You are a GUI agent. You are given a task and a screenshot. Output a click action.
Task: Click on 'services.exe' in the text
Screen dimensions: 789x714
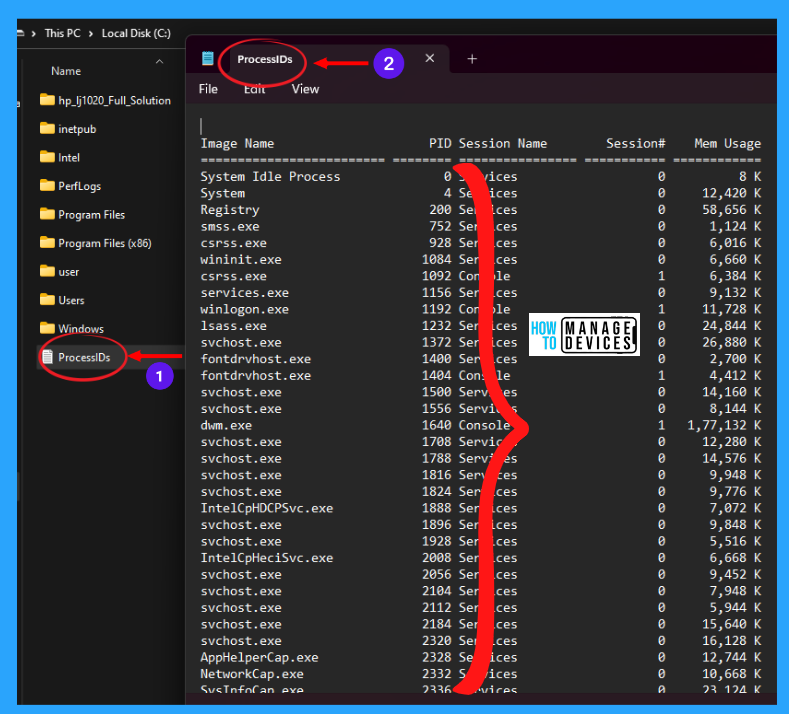tap(245, 293)
